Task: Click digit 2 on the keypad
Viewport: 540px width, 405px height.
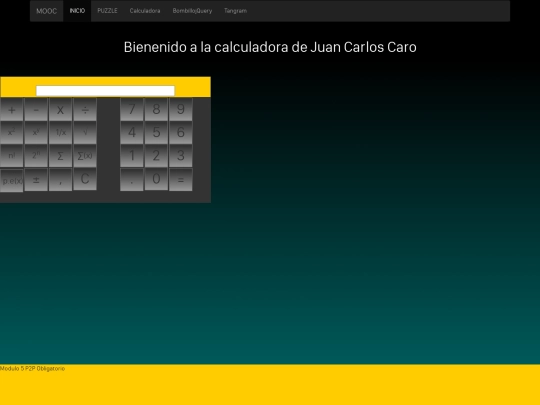Action: [156, 156]
